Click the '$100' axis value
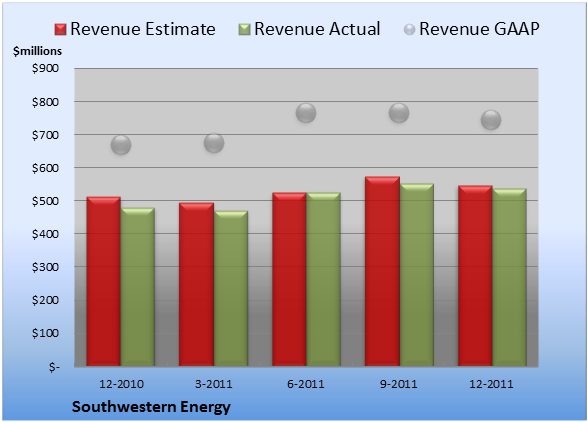The image size is (588, 422). [x=45, y=333]
